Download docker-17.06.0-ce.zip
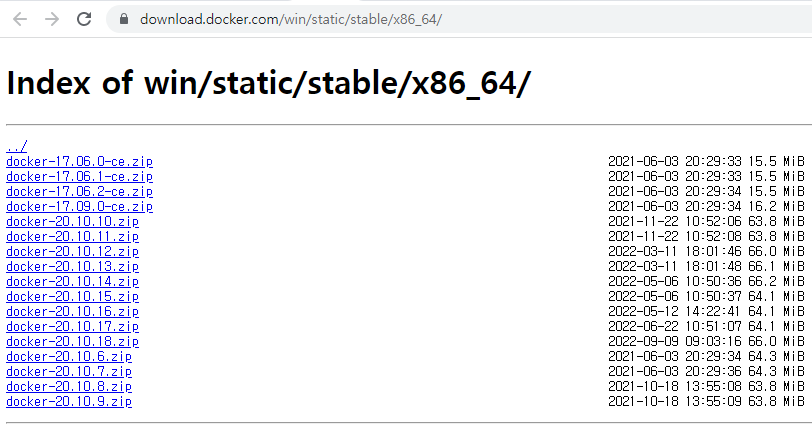 (79, 162)
